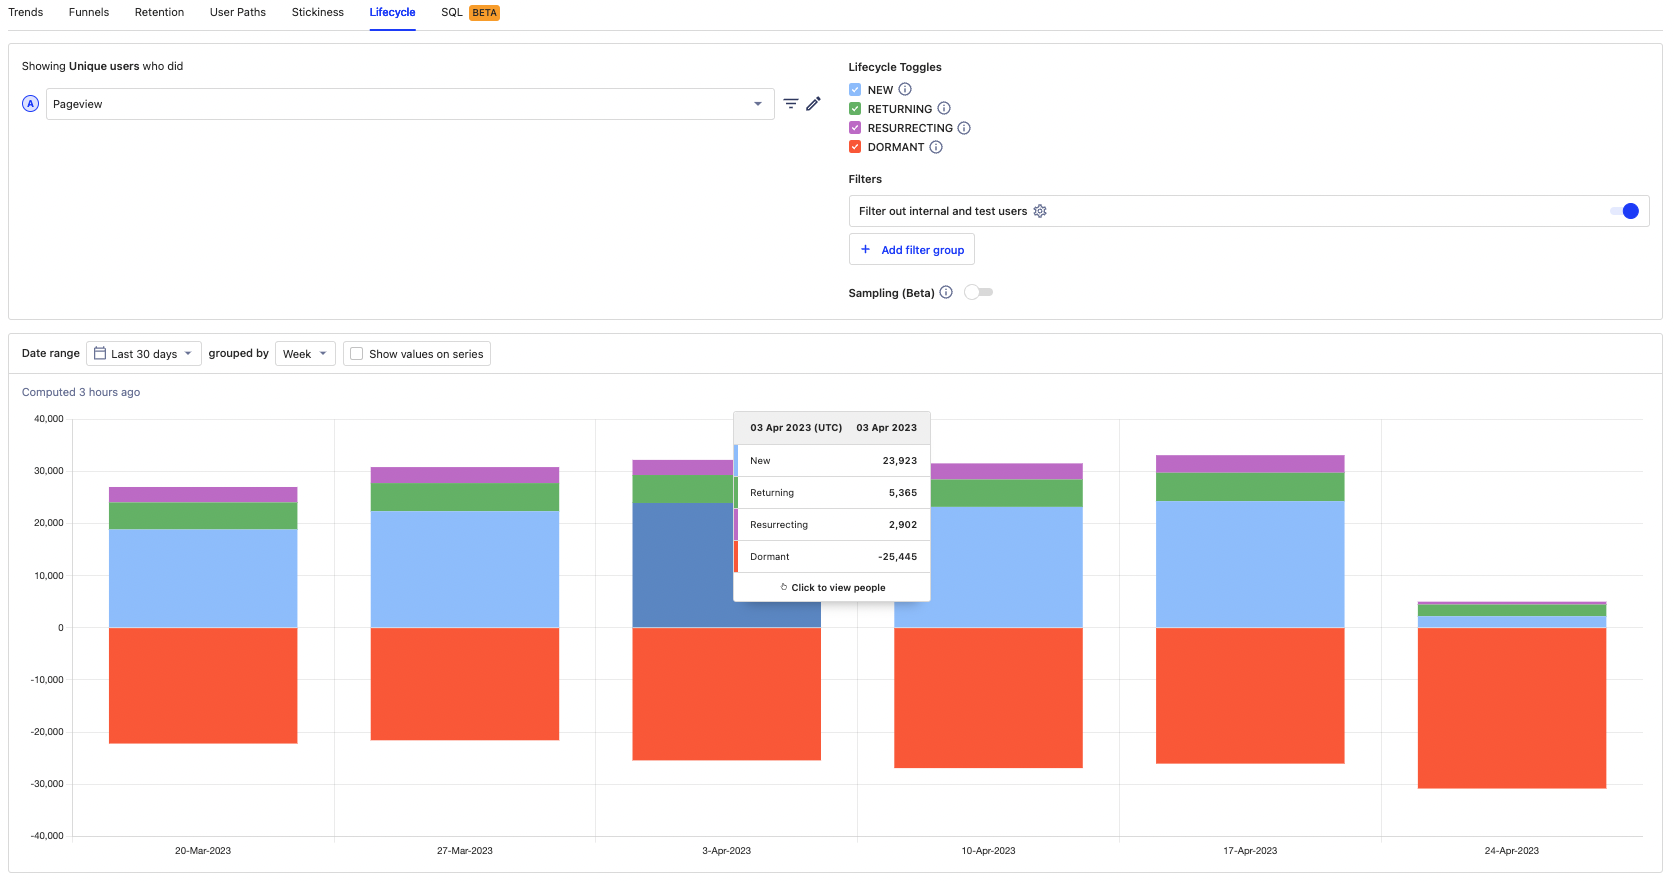Image resolution: width=1674 pixels, height=884 pixels.
Task: Check the Show values on series box
Action: click(357, 354)
